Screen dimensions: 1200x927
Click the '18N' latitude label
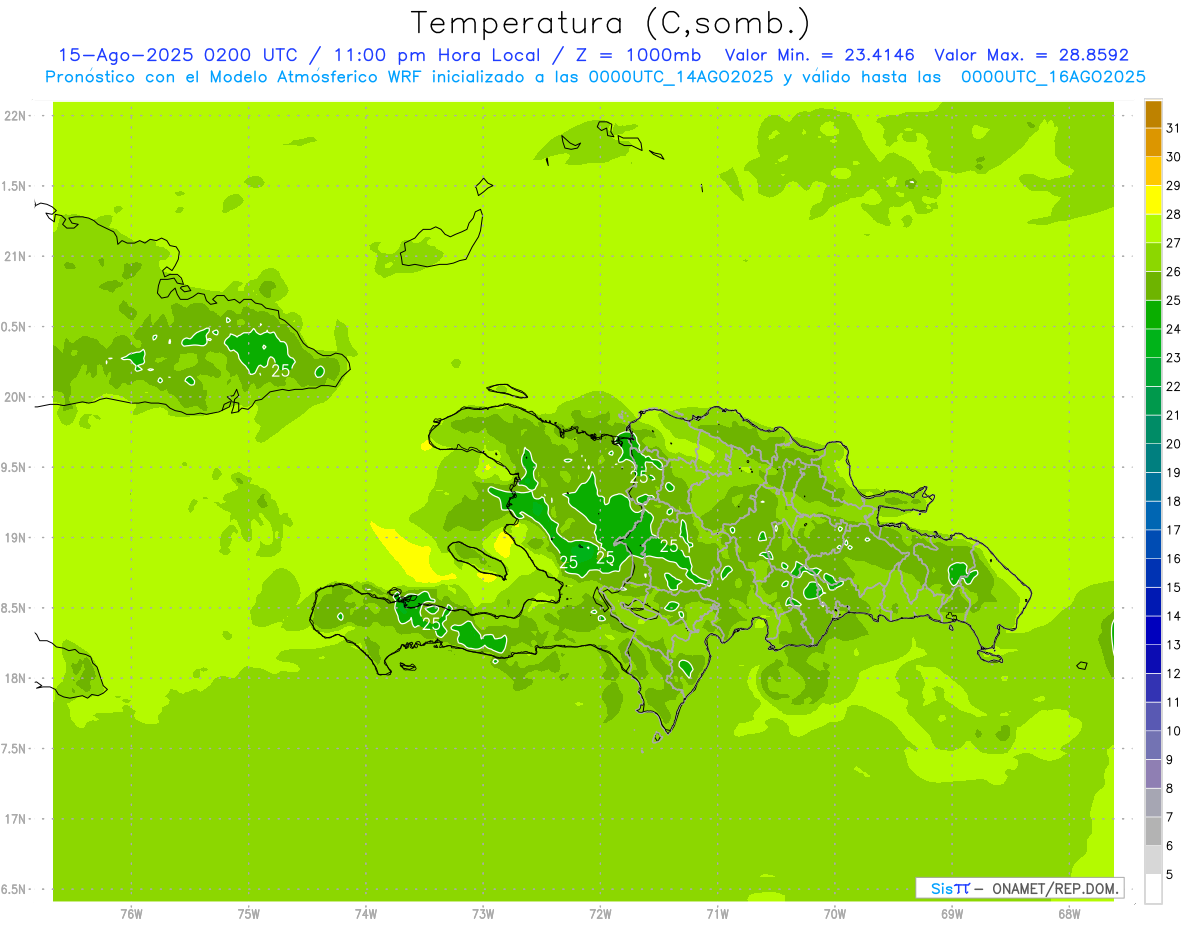click(15, 679)
